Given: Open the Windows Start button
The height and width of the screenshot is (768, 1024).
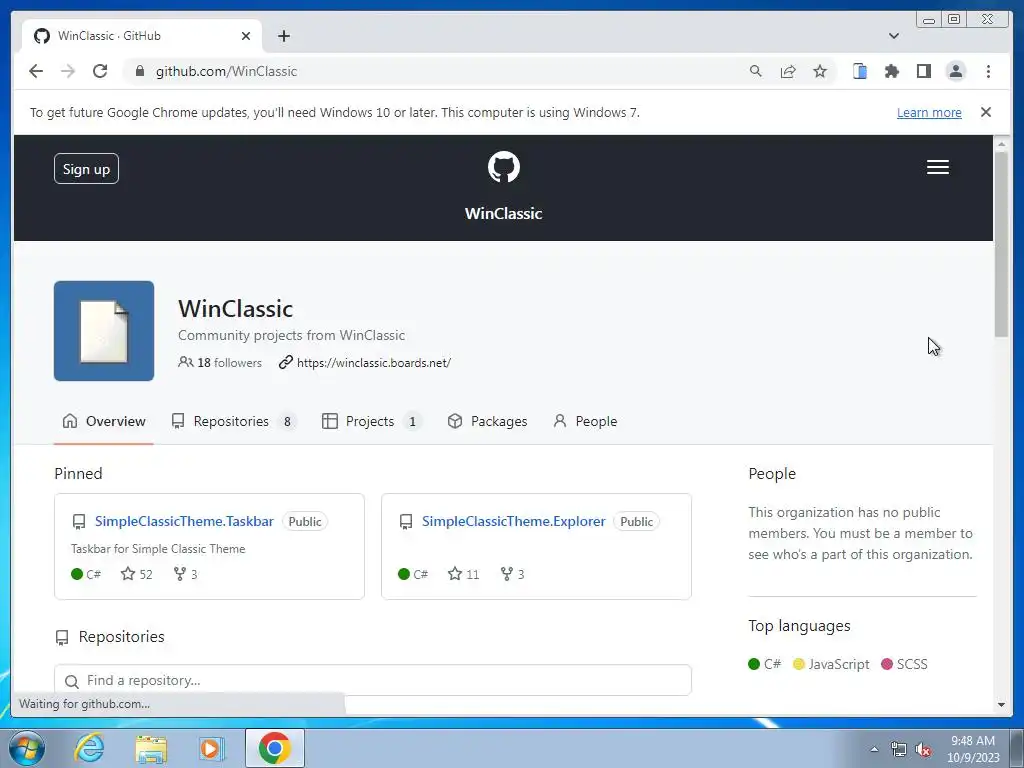Looking at the screenshot, I should point(26,748).
